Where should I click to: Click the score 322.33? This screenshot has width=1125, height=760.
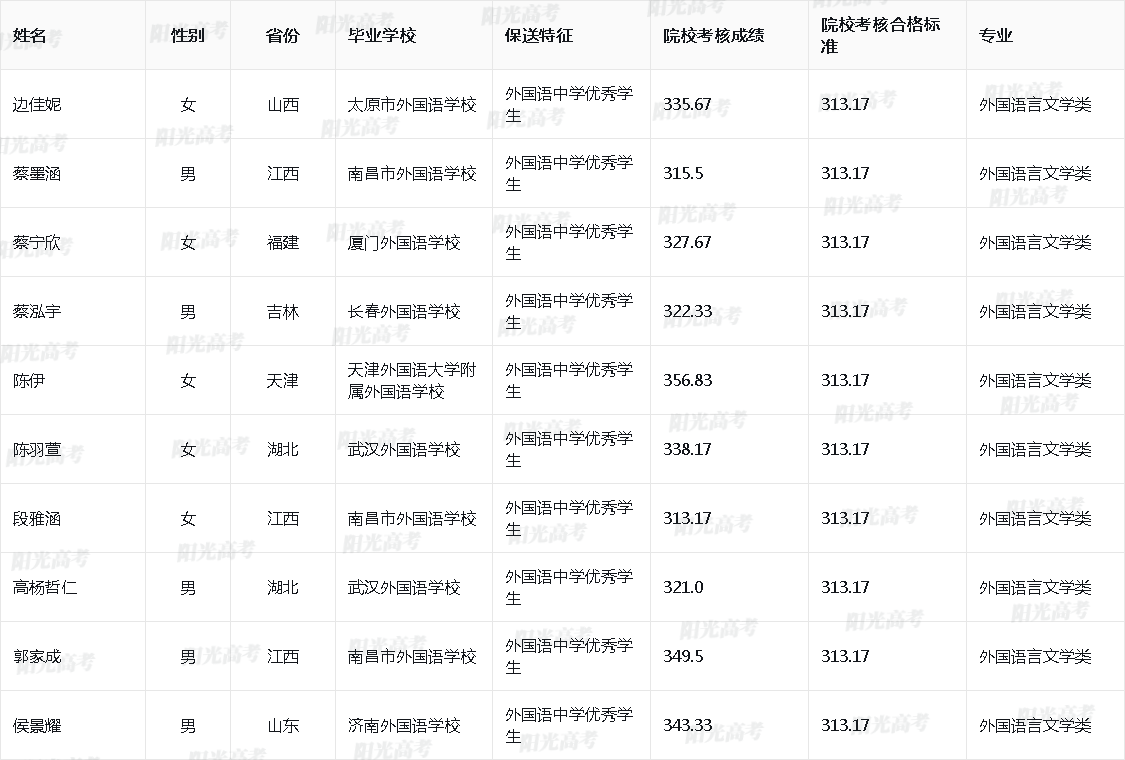pos(687,311)
